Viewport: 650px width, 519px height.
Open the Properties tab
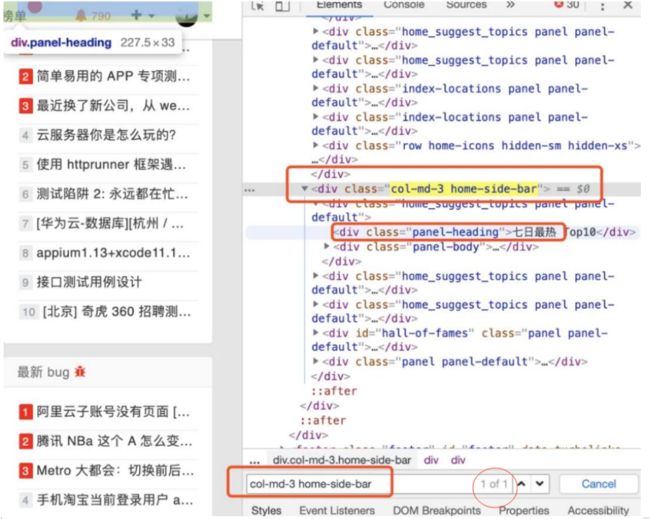click(x=524, y=510)
